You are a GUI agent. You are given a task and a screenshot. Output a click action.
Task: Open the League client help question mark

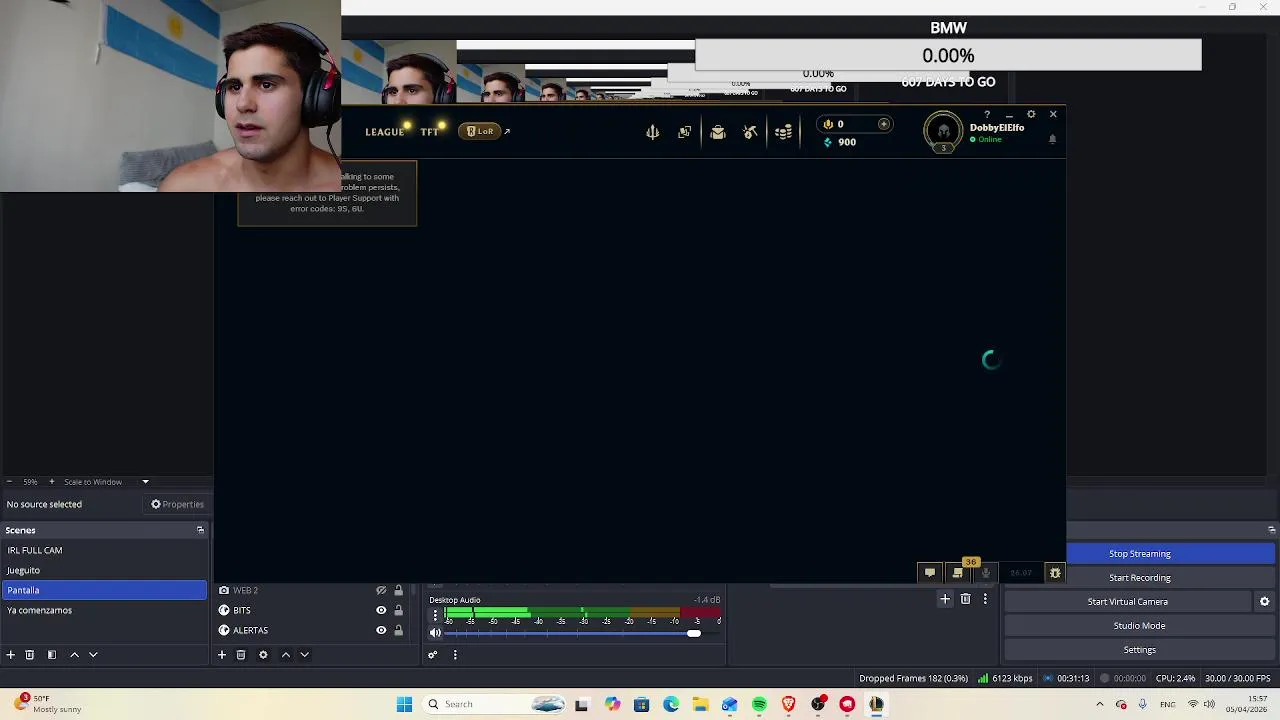987,115
